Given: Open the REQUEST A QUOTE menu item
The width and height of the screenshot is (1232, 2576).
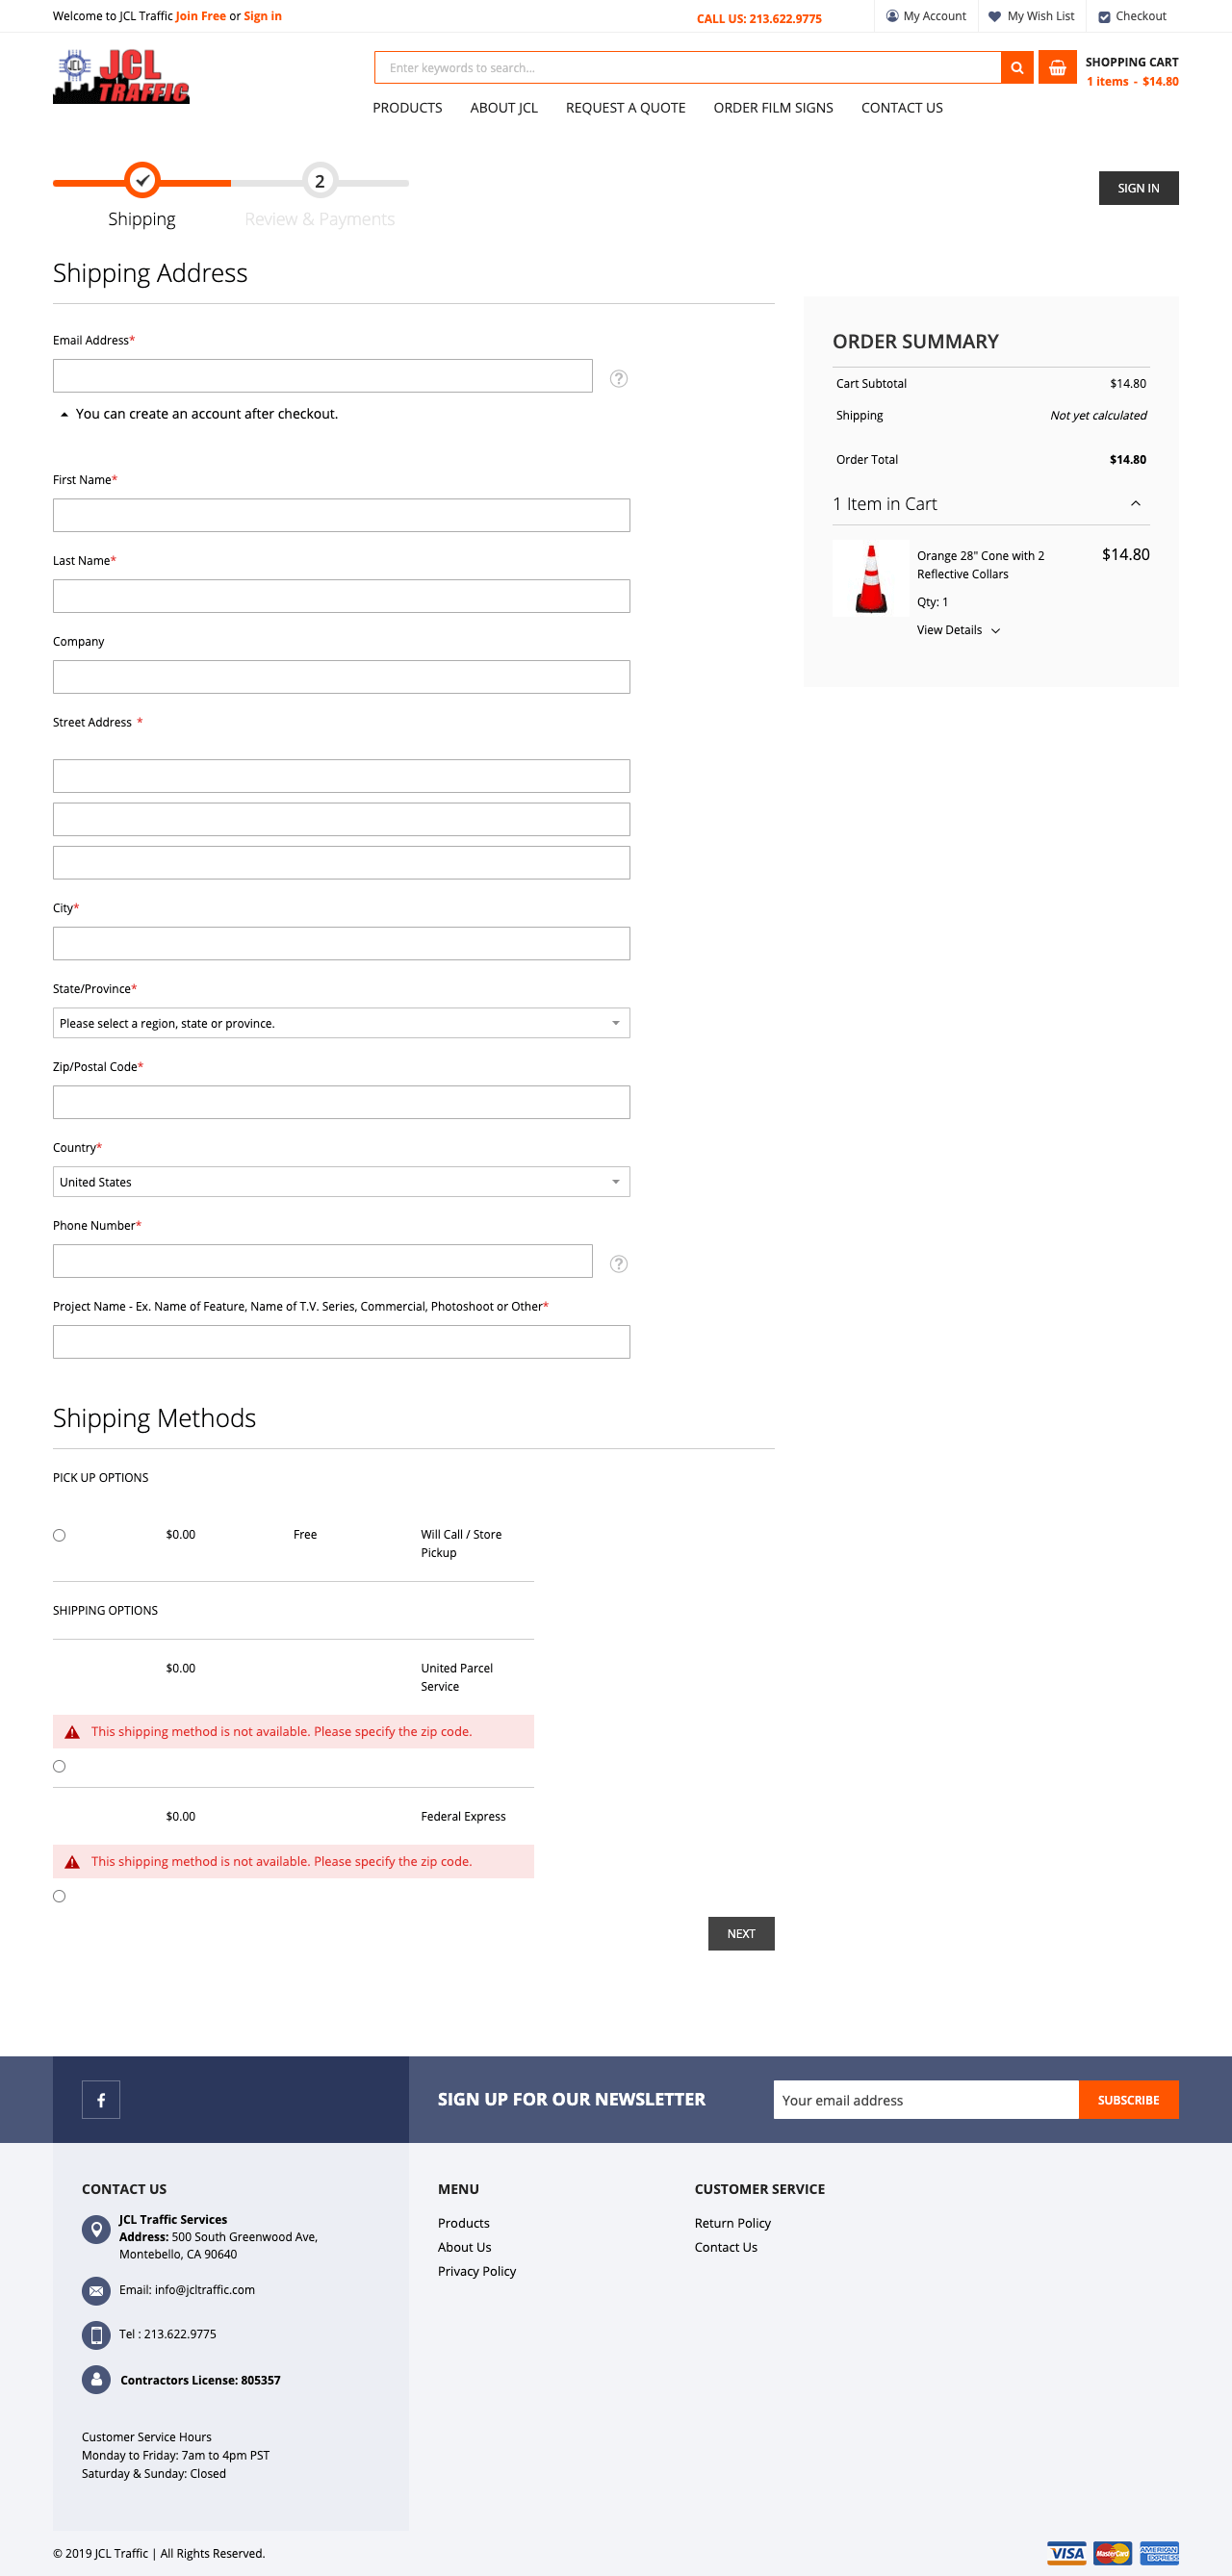Looking at the screenshot, I should tap(625, 108).
